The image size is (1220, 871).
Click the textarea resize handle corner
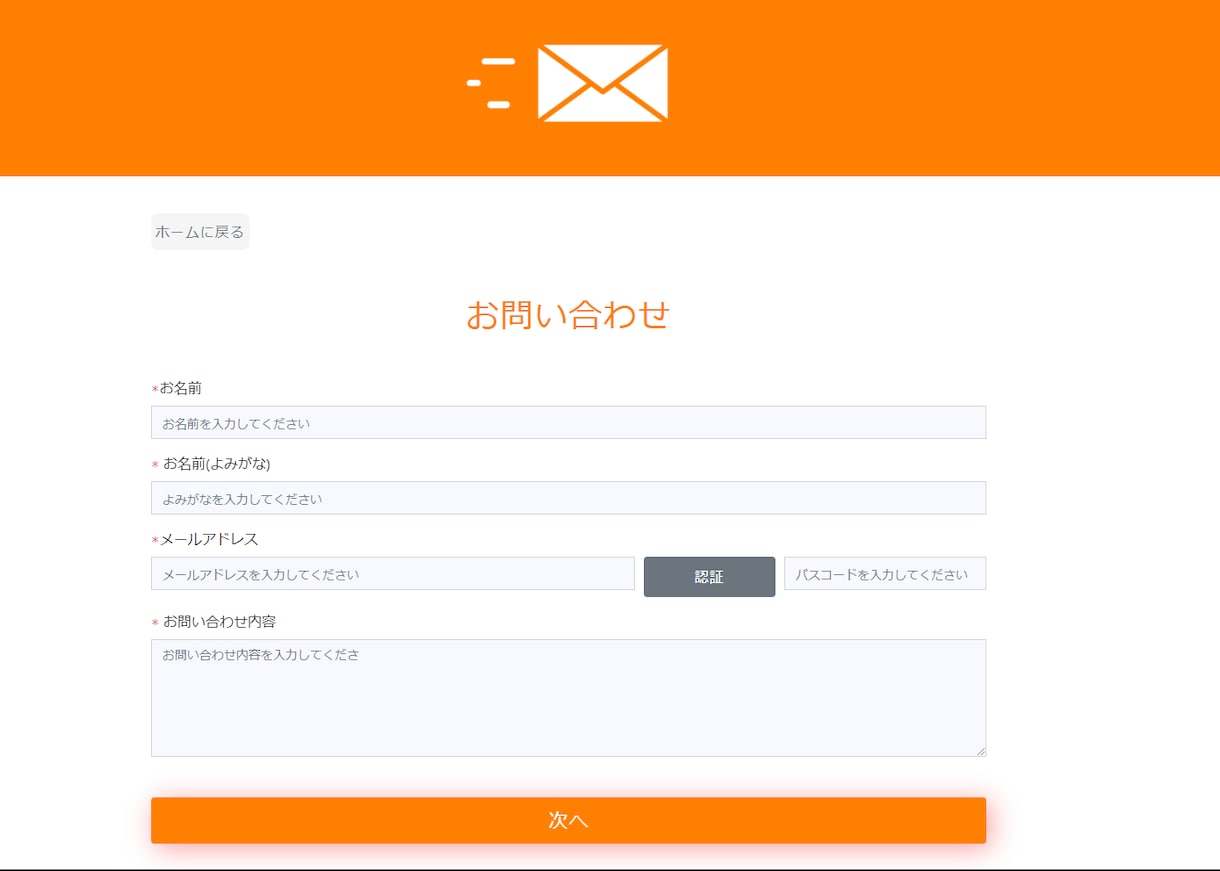pyautogui.click(x=980, y=751)
